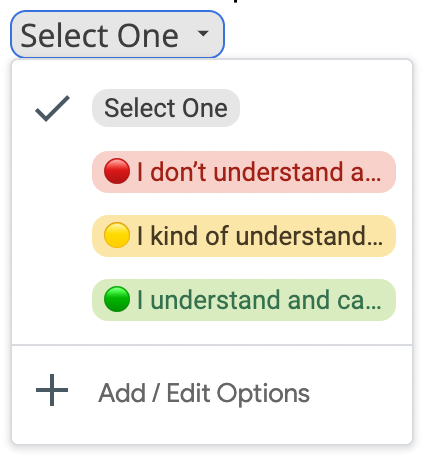Click the red circle icon
This screenshot has width=424, height=458.
click(117, 171)
